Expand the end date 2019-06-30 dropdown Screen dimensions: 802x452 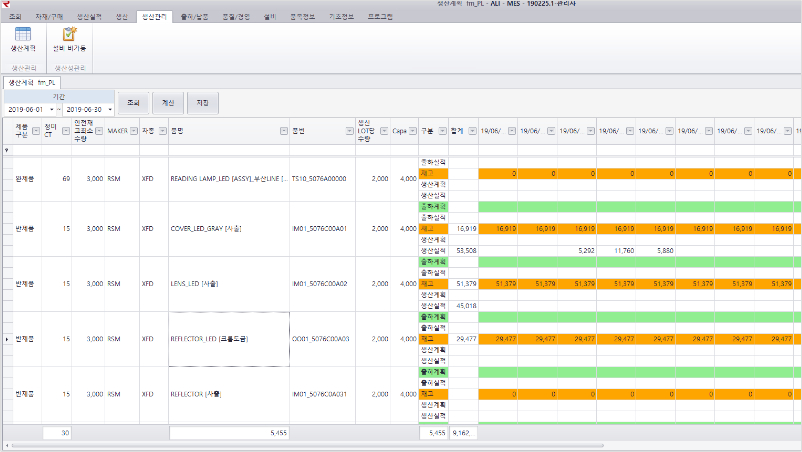tap(109, 109)
